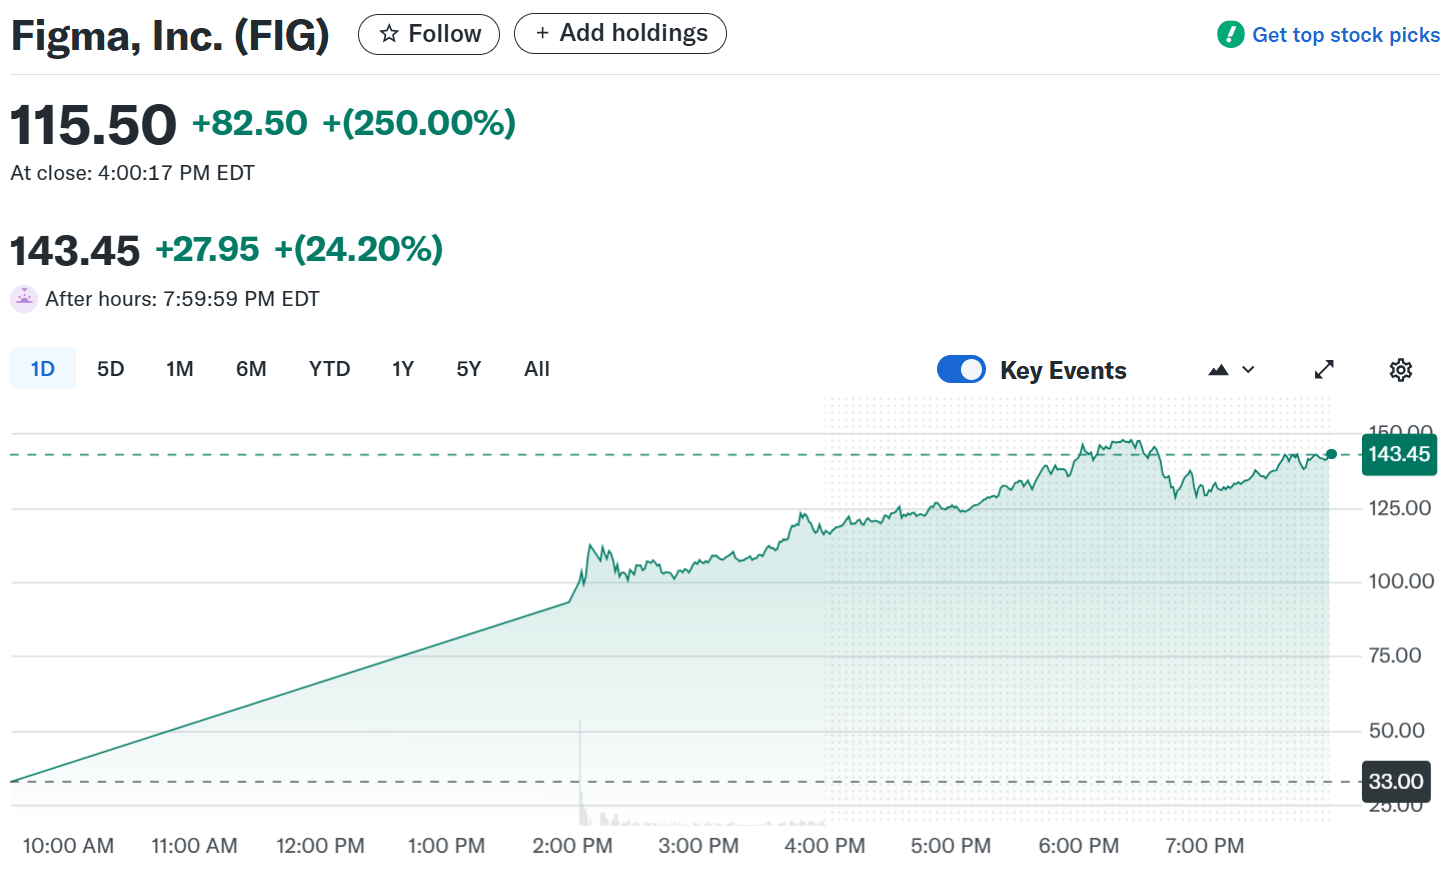Click the Key Events label

coord(1063,371)
